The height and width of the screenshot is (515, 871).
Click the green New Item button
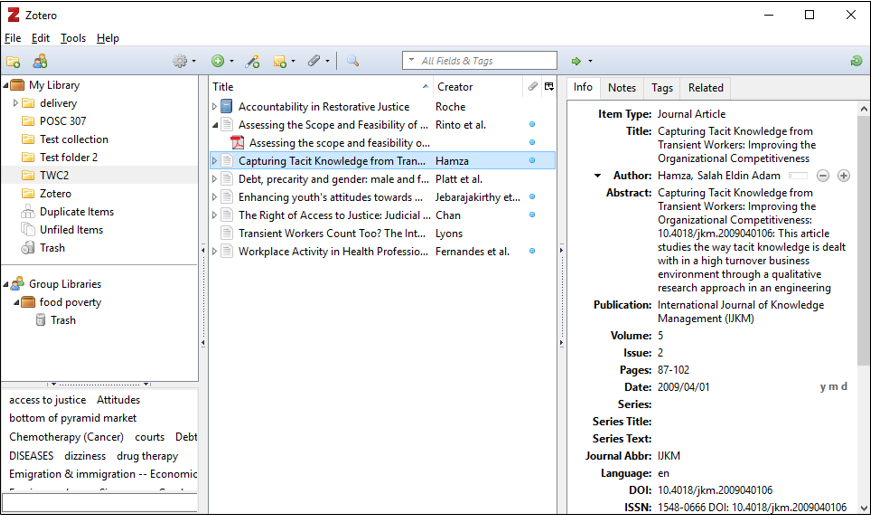click(218, 61)
